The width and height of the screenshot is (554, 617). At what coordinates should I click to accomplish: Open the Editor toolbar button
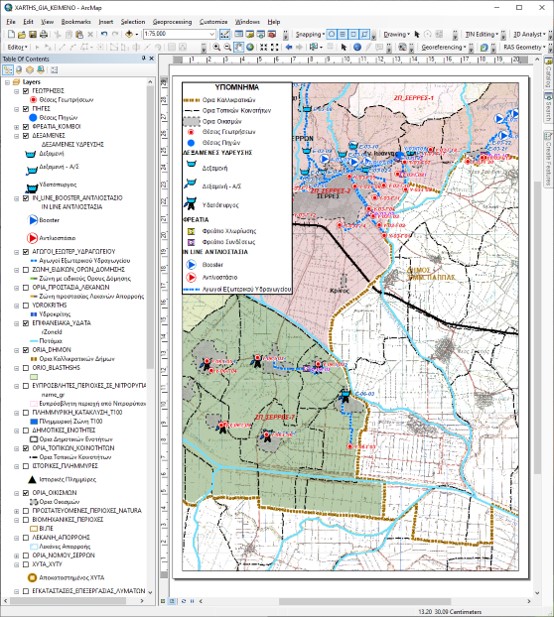[17, 47]
